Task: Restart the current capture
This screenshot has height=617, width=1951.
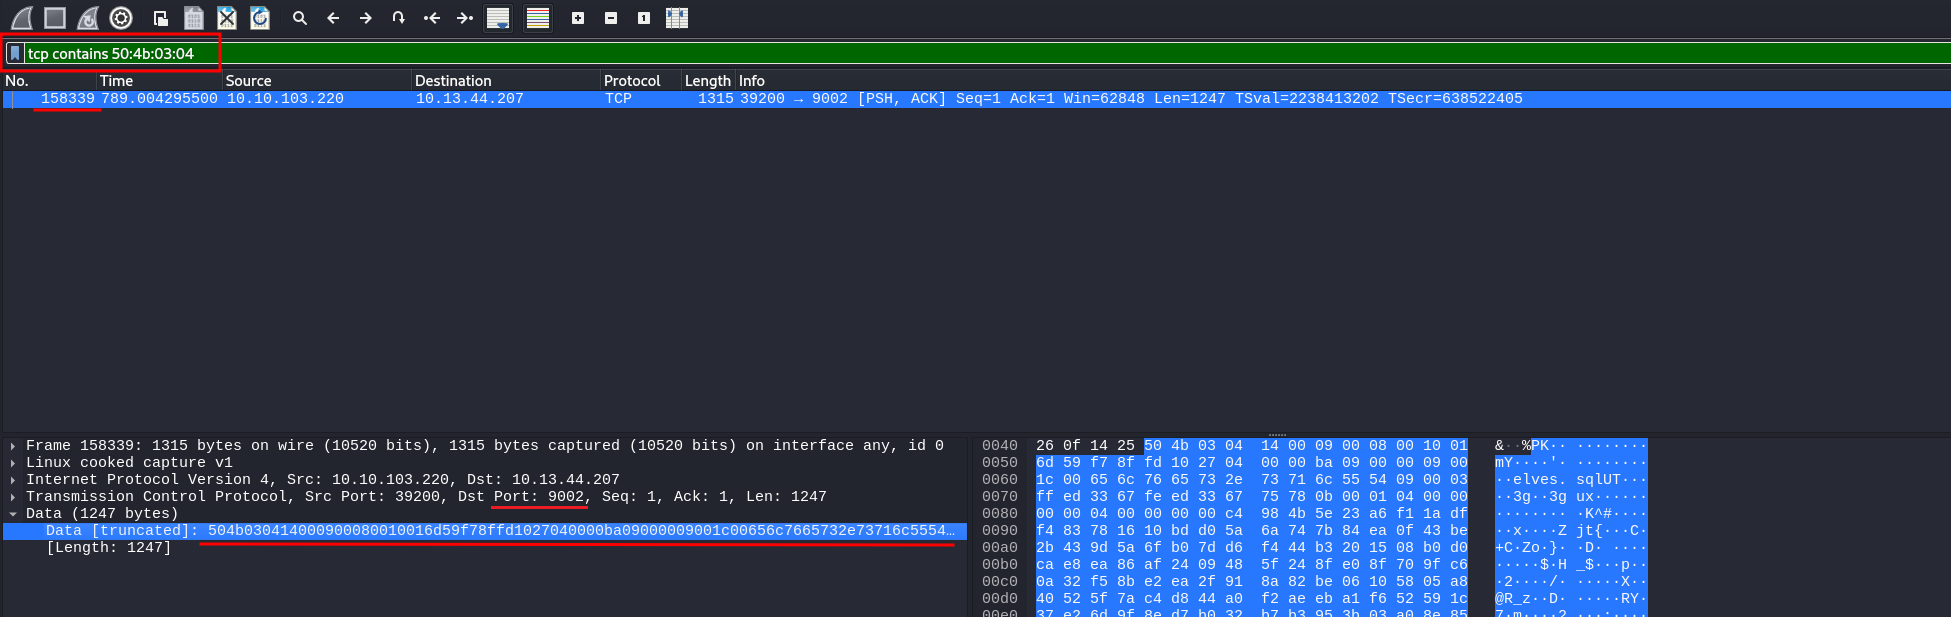Action: point(88,18)
